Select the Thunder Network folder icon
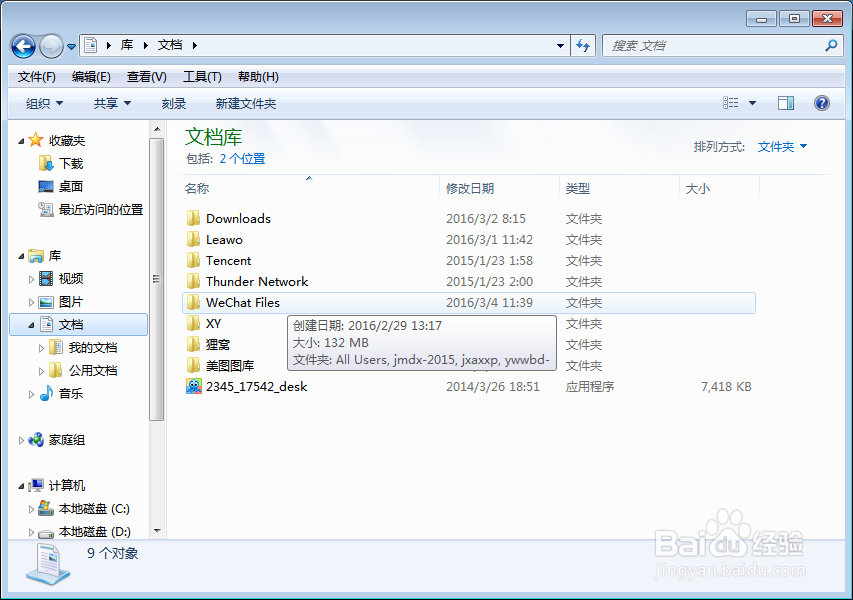Screen dimensions: 853x600 [193, 282]
